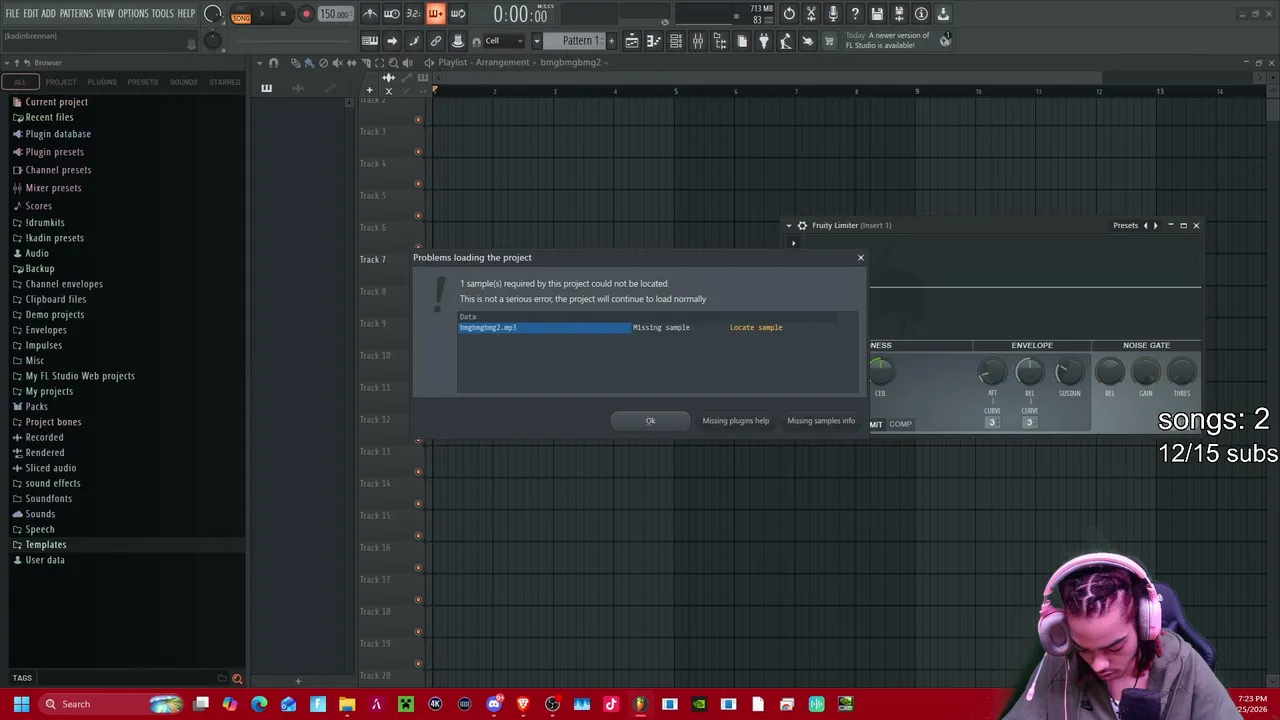Click the microphone one-click recording icon
The image size is (1280, 720).
[x=833, y=14]
